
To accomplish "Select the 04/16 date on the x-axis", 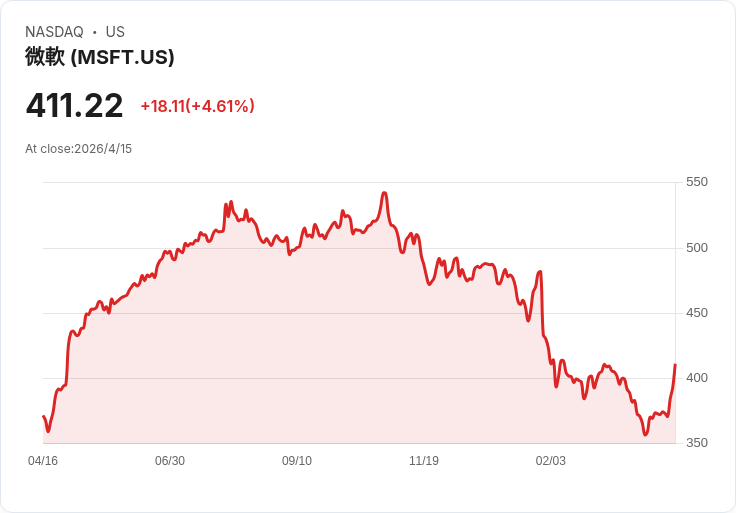I will click(x=43, y=461).
